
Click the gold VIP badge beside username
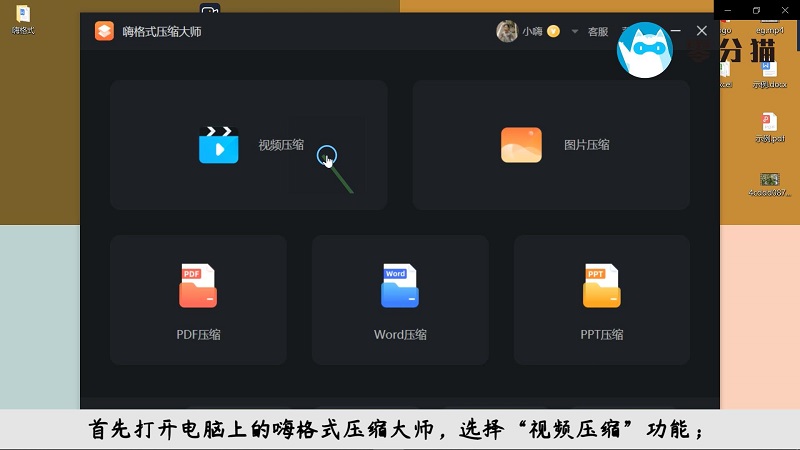553,31
